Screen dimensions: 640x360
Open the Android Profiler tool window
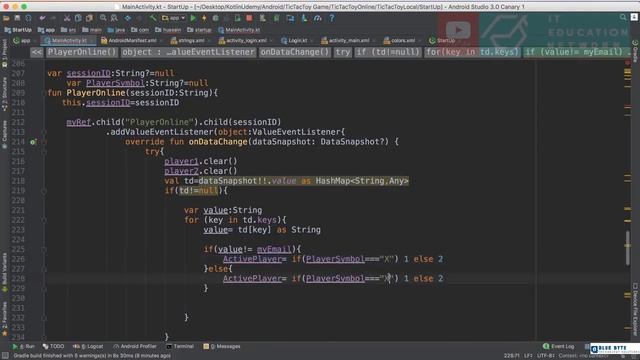pos(135,346)
